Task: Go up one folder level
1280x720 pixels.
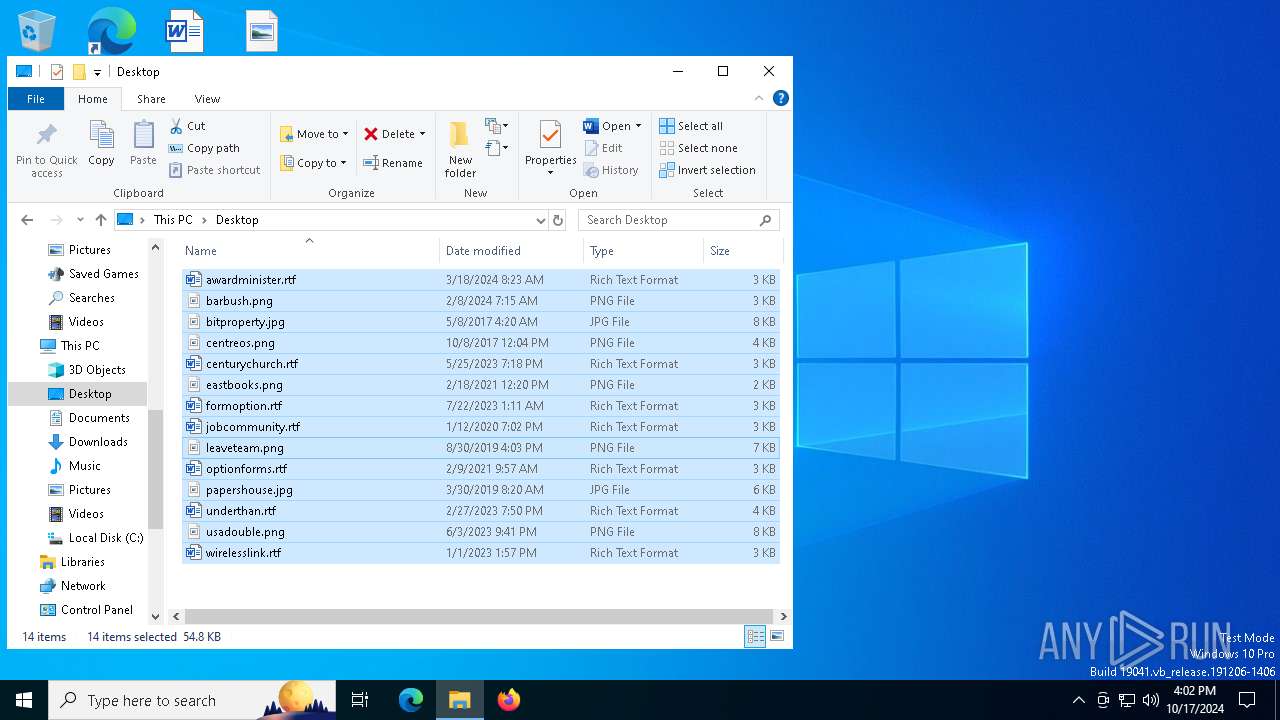Action: pos(100,220)
